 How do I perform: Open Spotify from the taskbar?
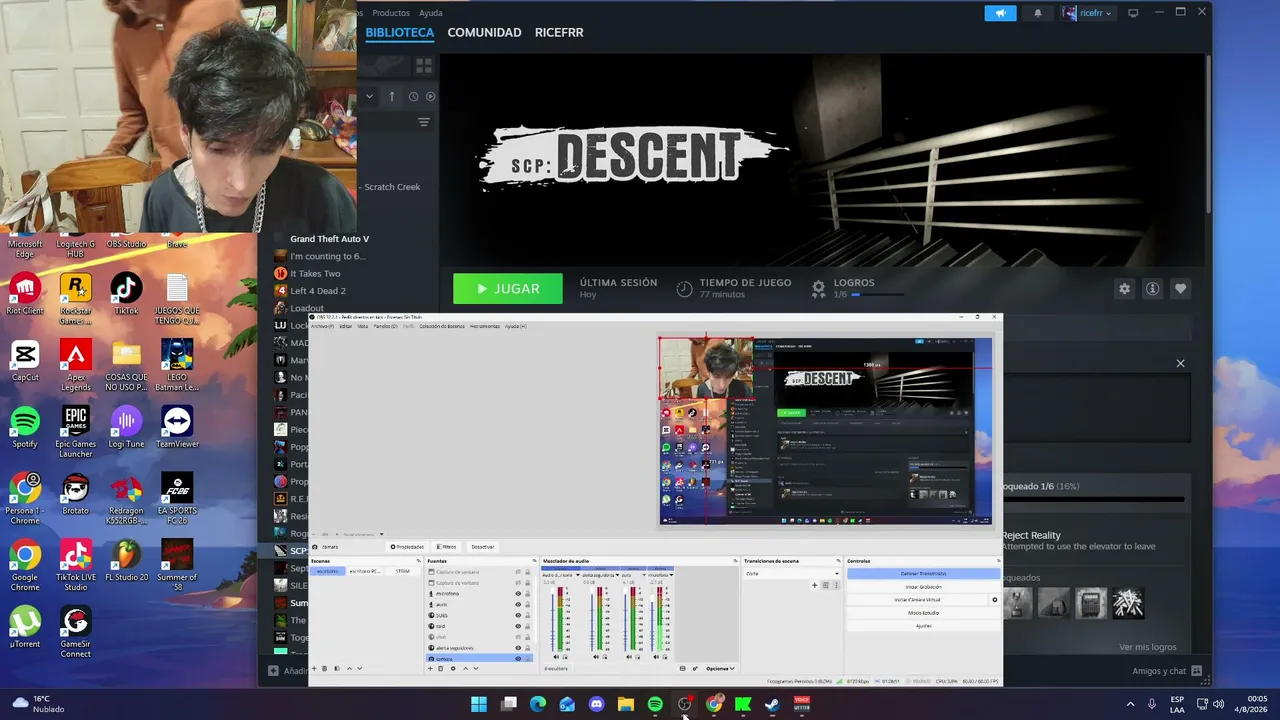point(655,704)
